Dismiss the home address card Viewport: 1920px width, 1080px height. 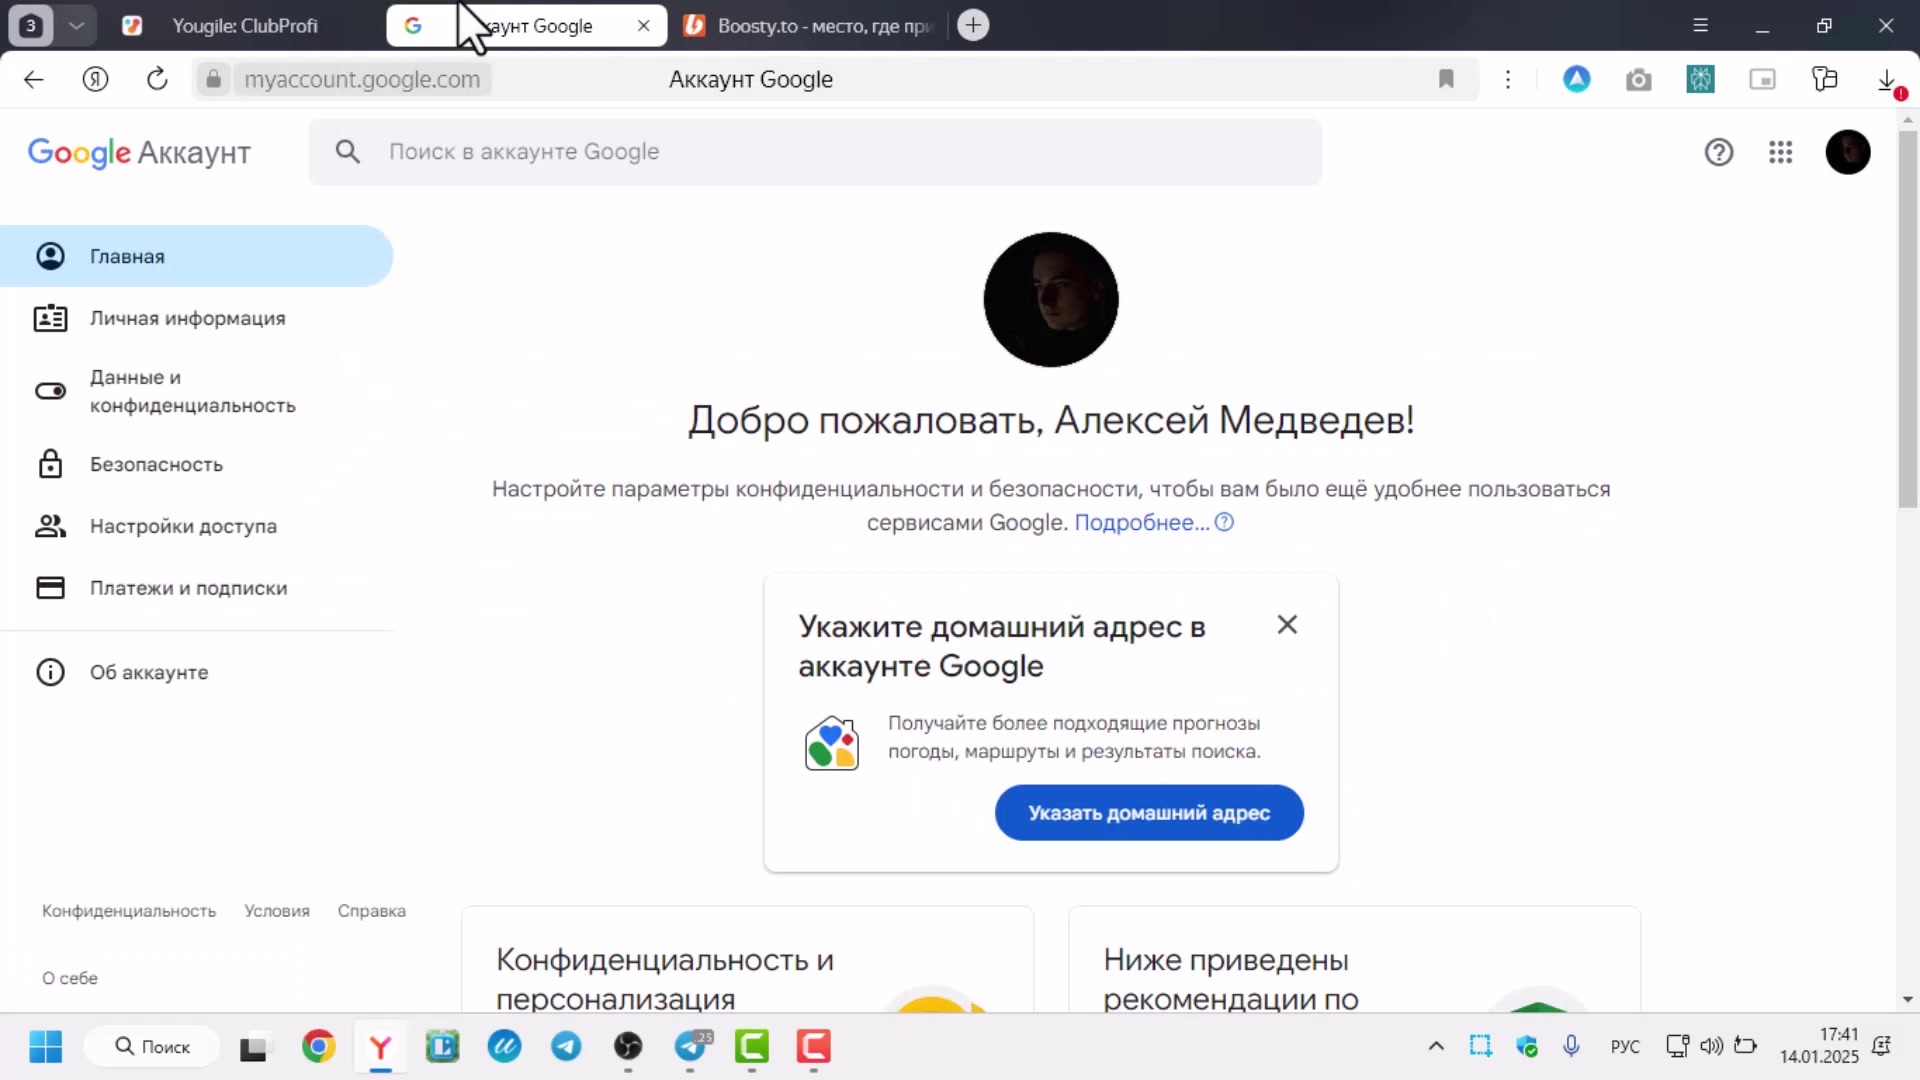[1287, 624]
